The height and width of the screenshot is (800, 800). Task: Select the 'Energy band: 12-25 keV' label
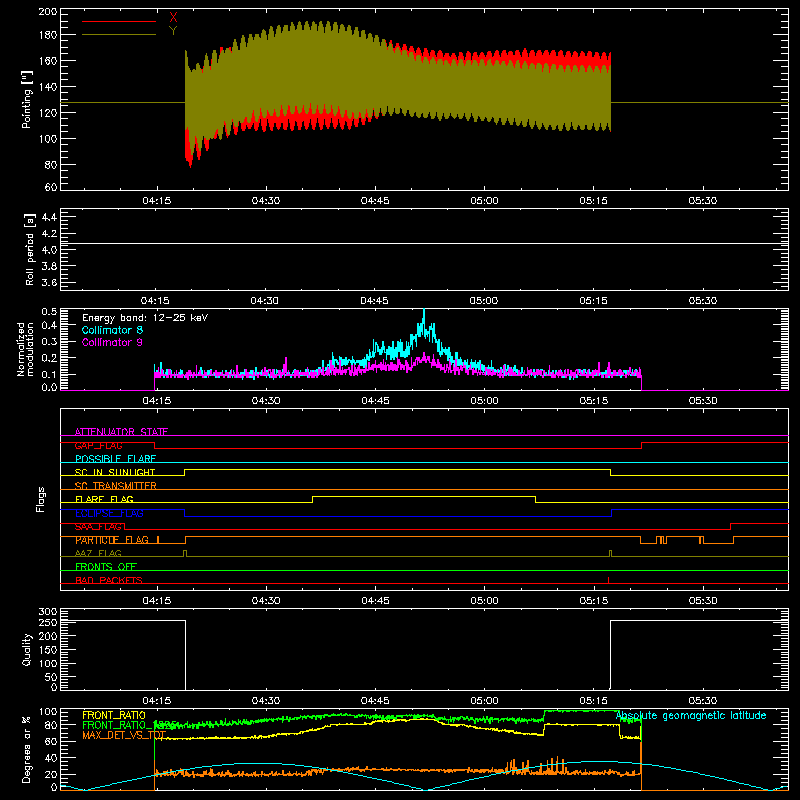145,318
